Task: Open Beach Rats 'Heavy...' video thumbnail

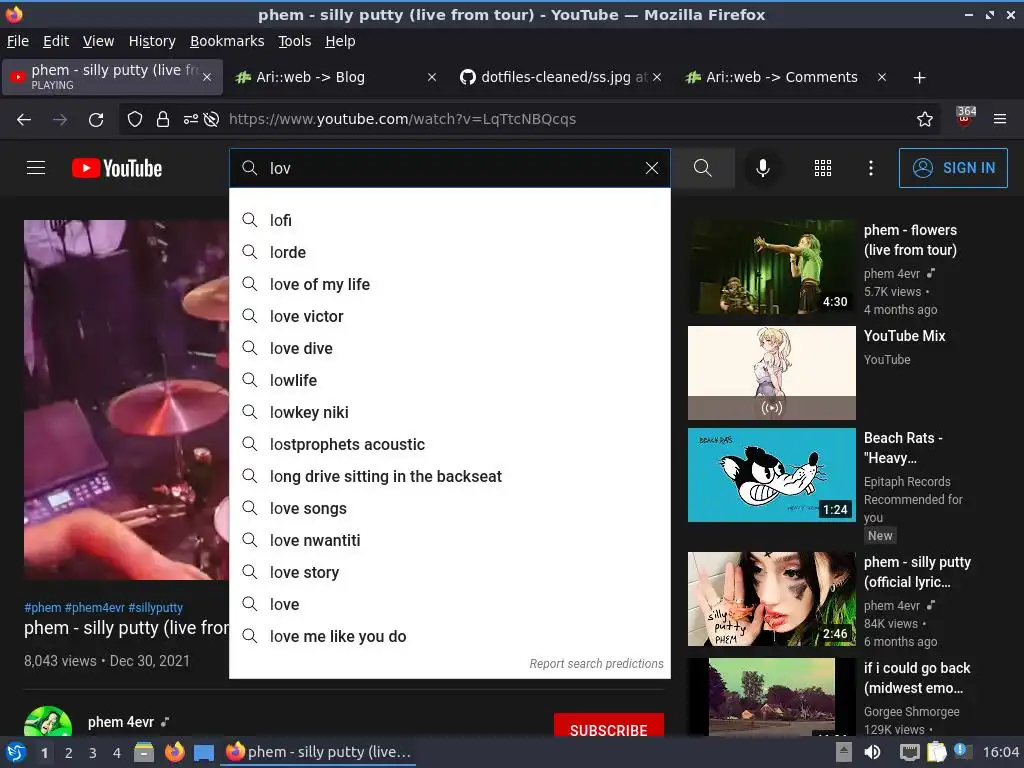Action: pyautogui.click(x=771, y=475)
